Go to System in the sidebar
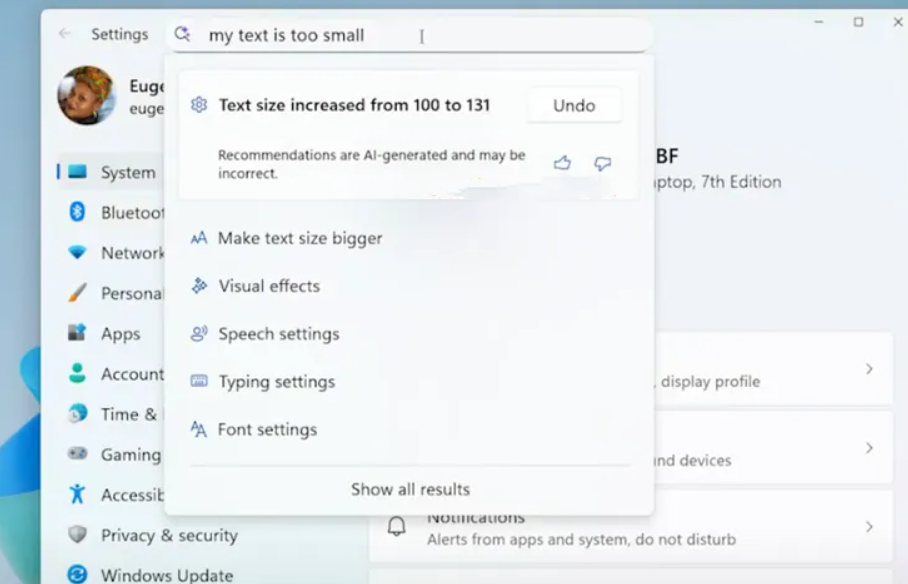The height and width of the screenshot is (584, 908). [127, 172]
